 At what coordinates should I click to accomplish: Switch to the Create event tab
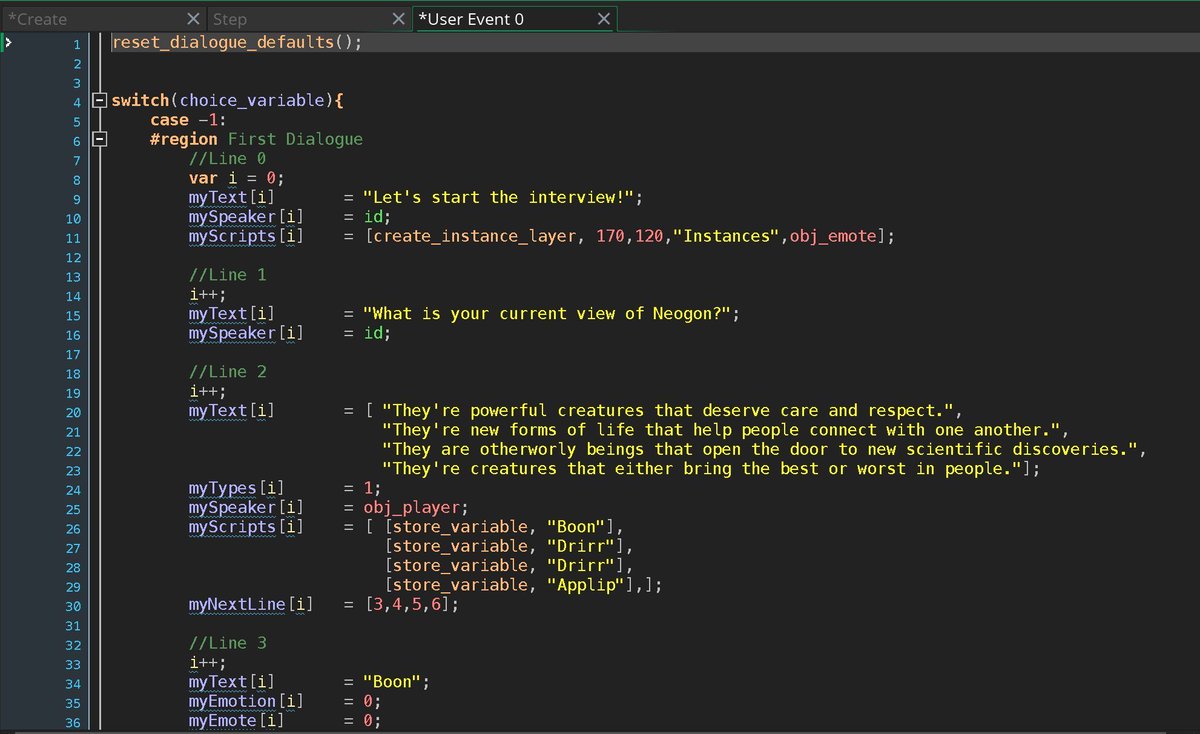(103, 18)
